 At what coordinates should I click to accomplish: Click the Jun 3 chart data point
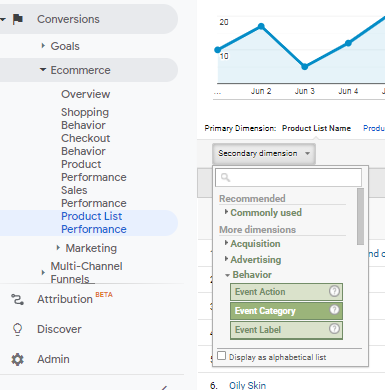click(x=305, y=67)
